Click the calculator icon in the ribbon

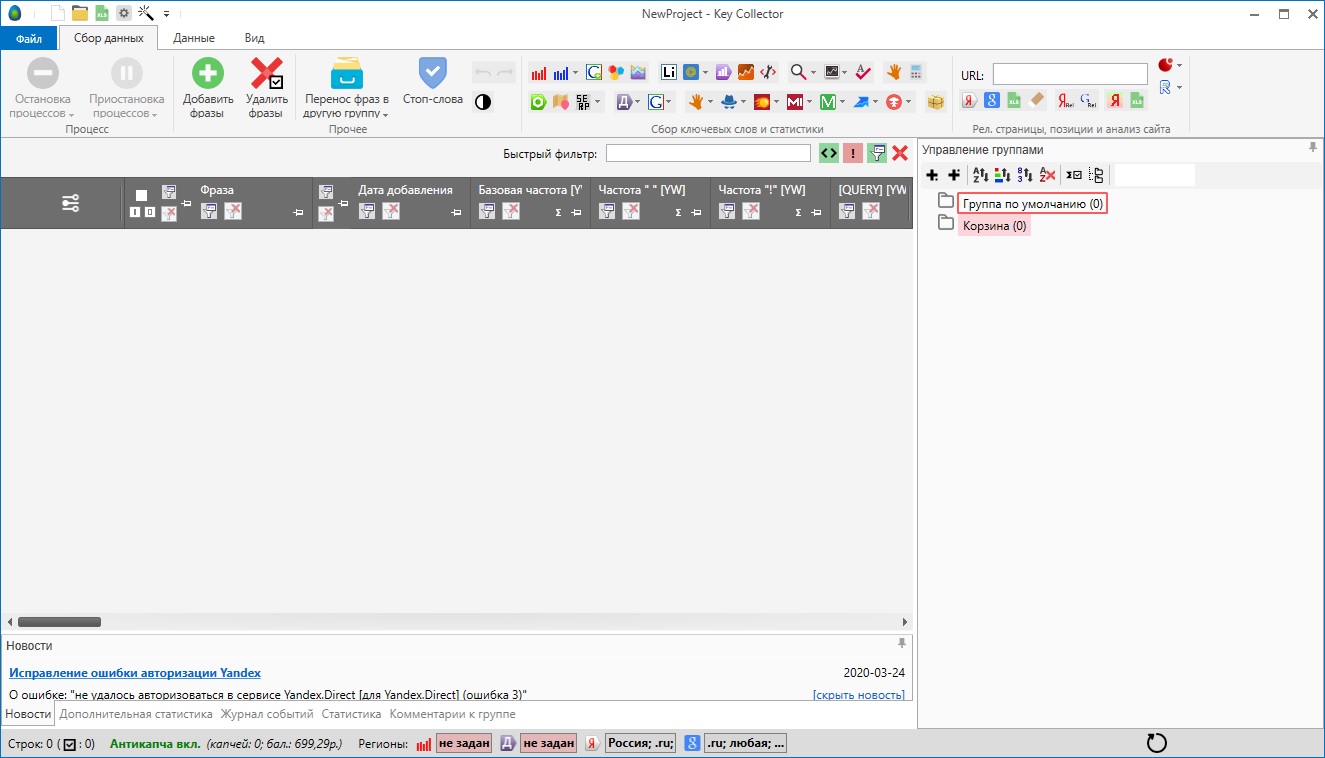(917, 72)
